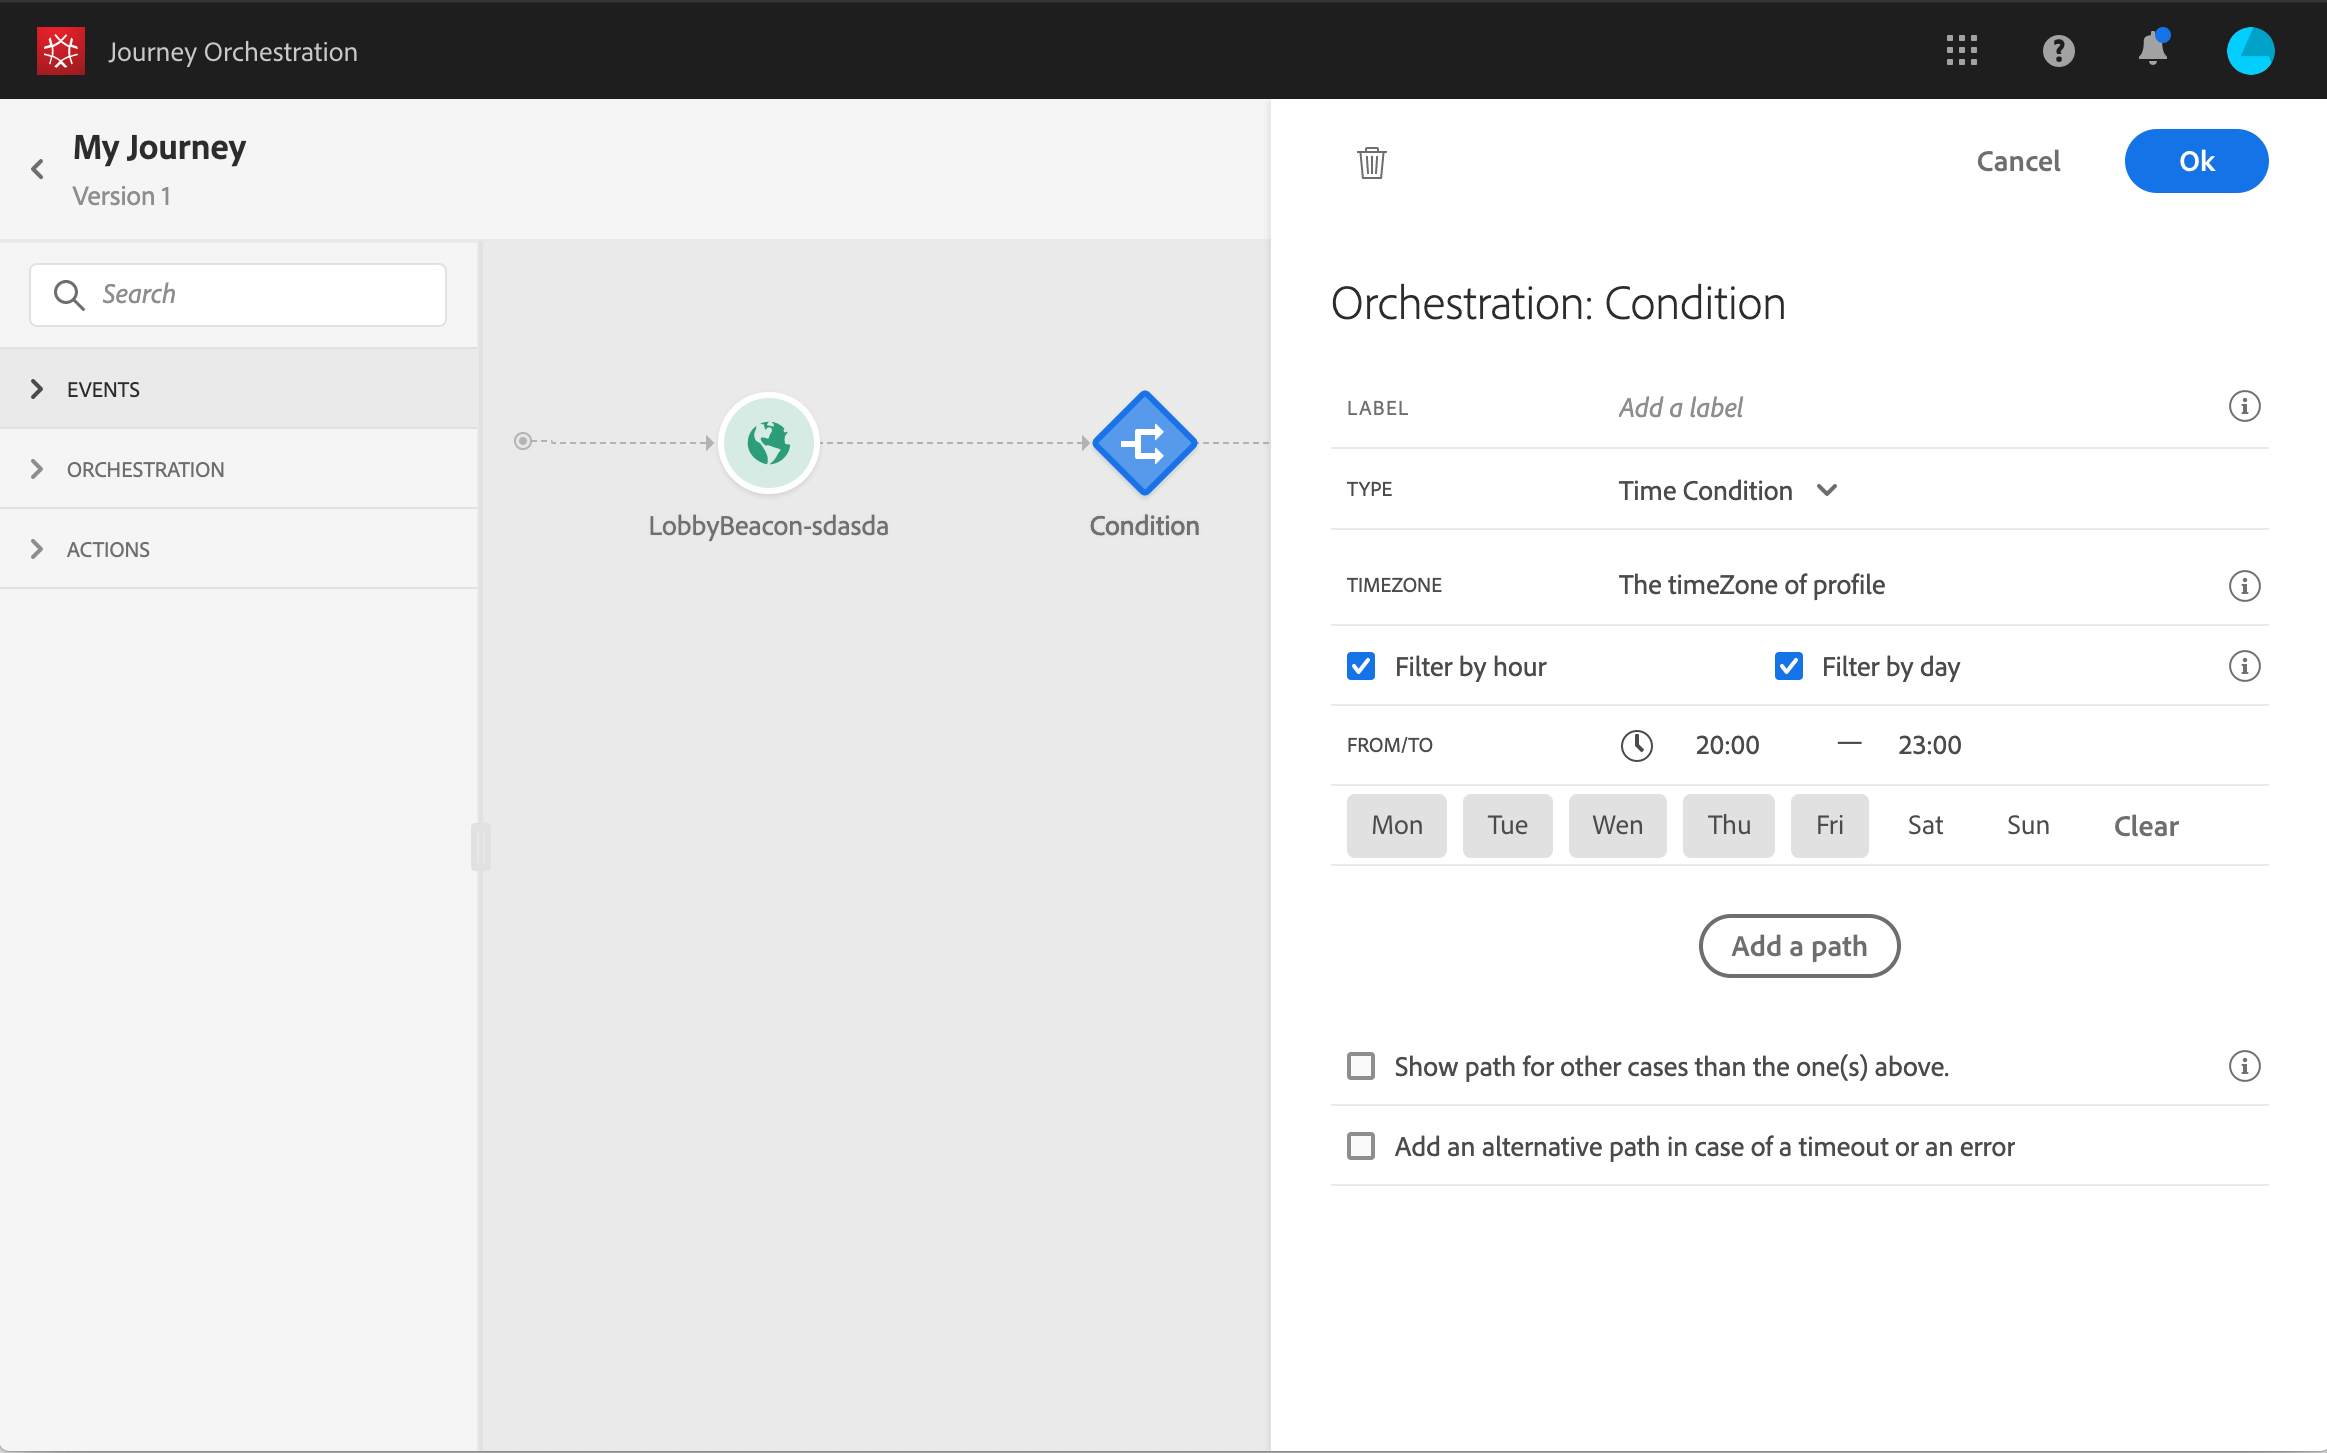Click the help question mark icon

coord(2058,51)
